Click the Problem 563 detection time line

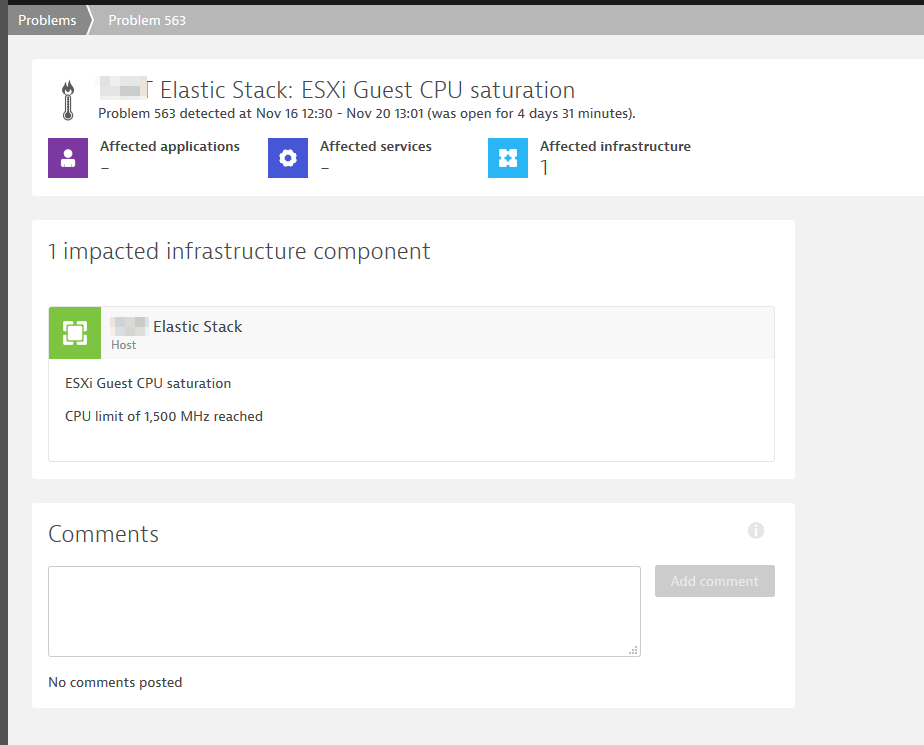[366, 114]
